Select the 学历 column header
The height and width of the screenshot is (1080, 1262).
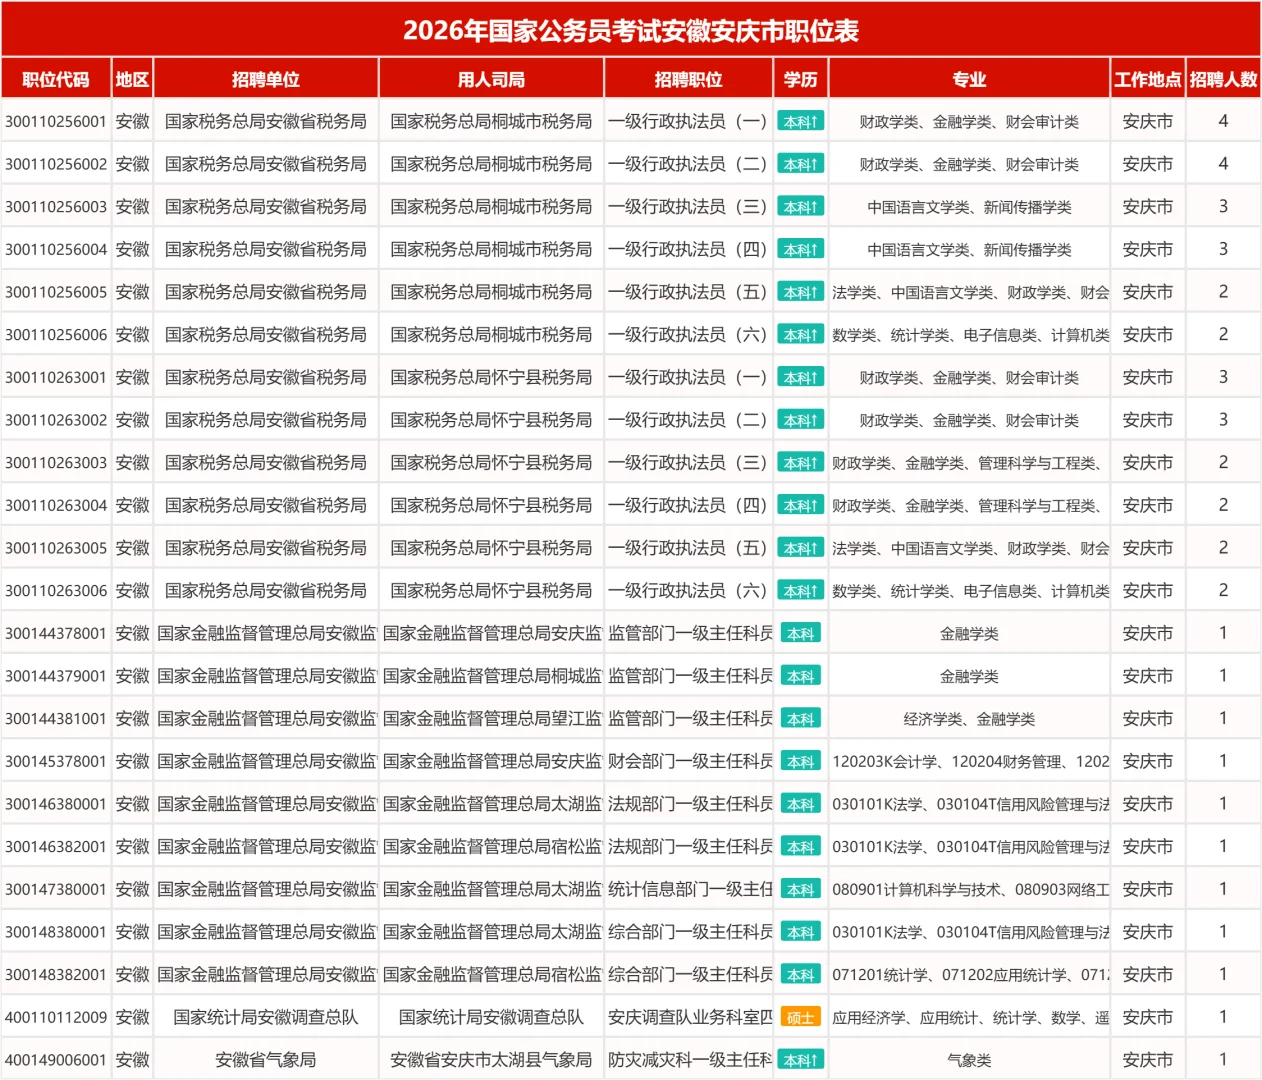click(x=800, y=79)
